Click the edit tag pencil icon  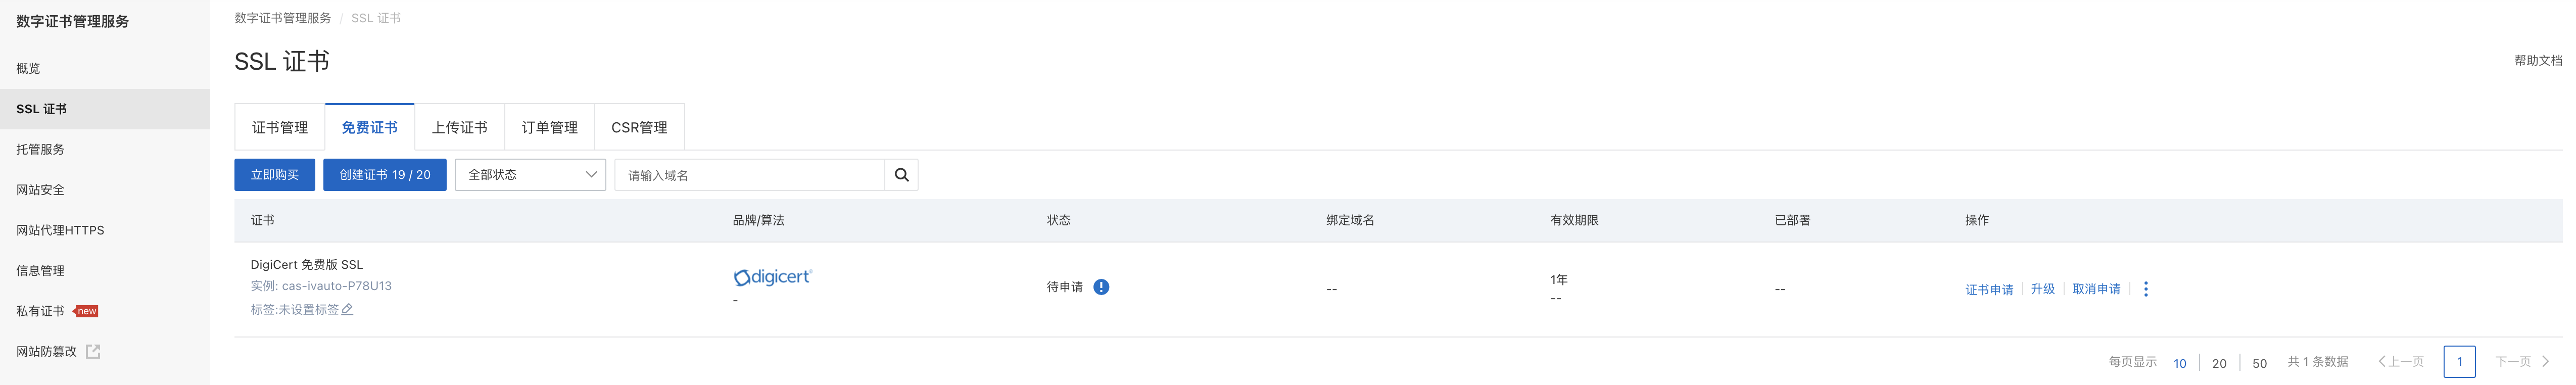pos(347,310)
